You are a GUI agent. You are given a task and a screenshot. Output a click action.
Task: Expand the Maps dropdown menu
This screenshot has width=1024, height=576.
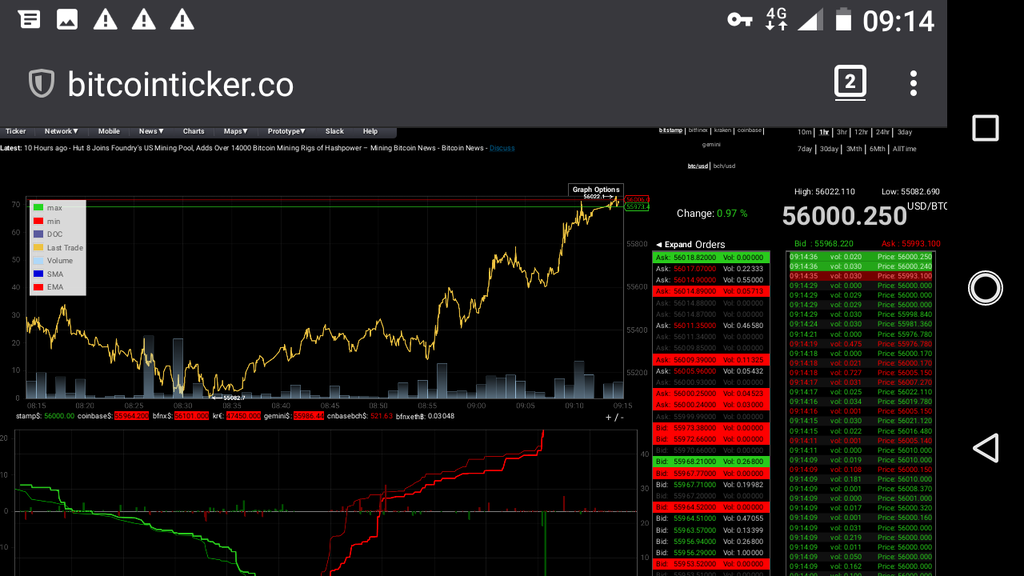[x=236, y=131]
